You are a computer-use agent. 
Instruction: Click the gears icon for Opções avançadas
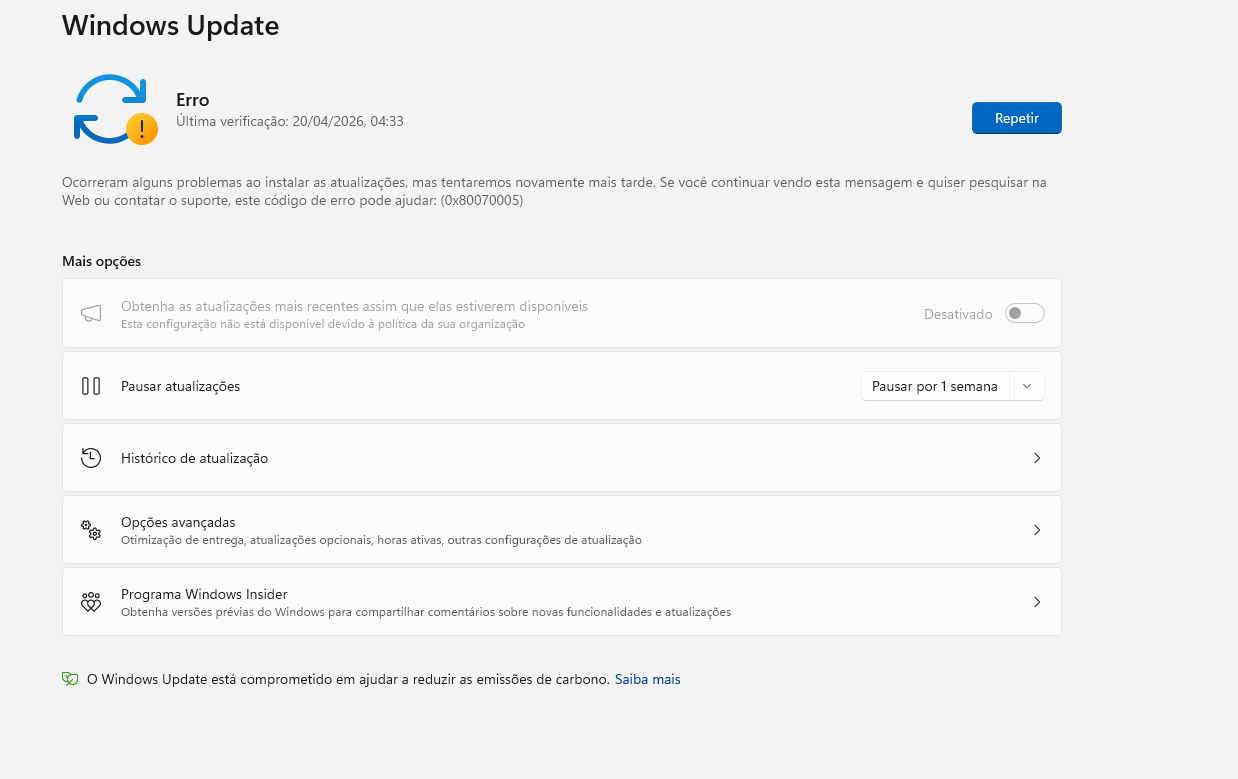point(91,530)
